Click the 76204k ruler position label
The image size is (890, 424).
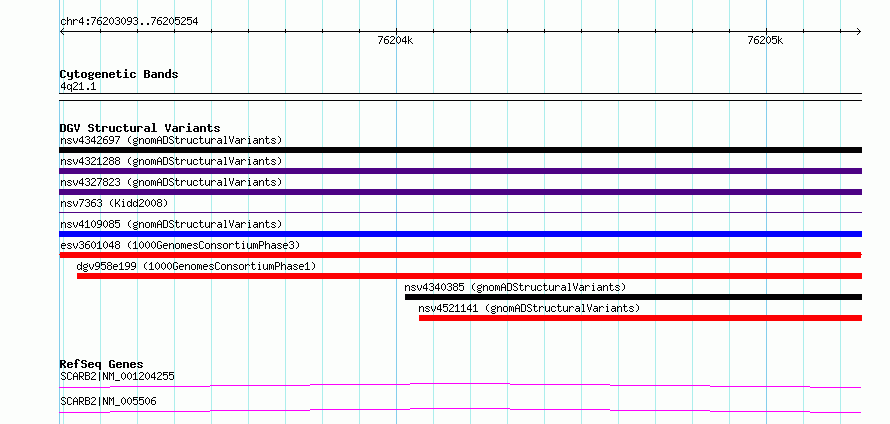pos(396,40)
